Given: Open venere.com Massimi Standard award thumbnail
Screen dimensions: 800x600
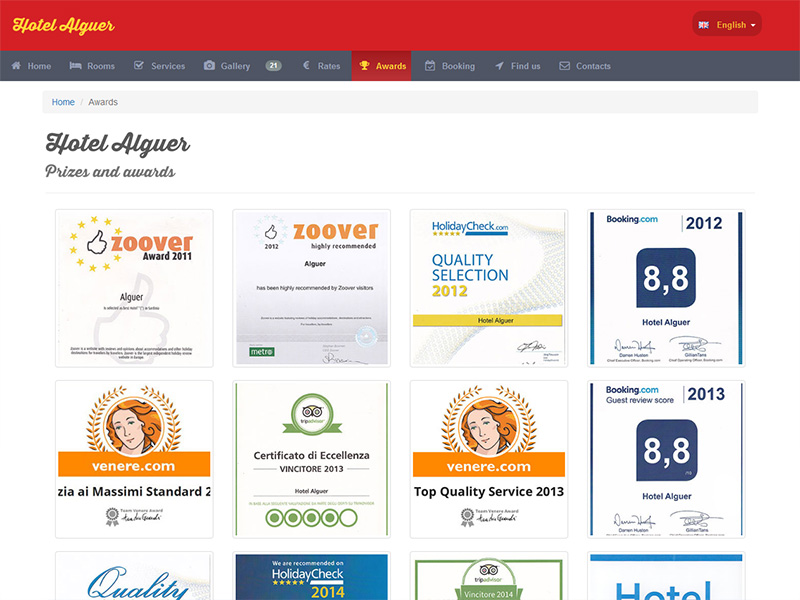Looking at the screenshot, I should (134, 459).
